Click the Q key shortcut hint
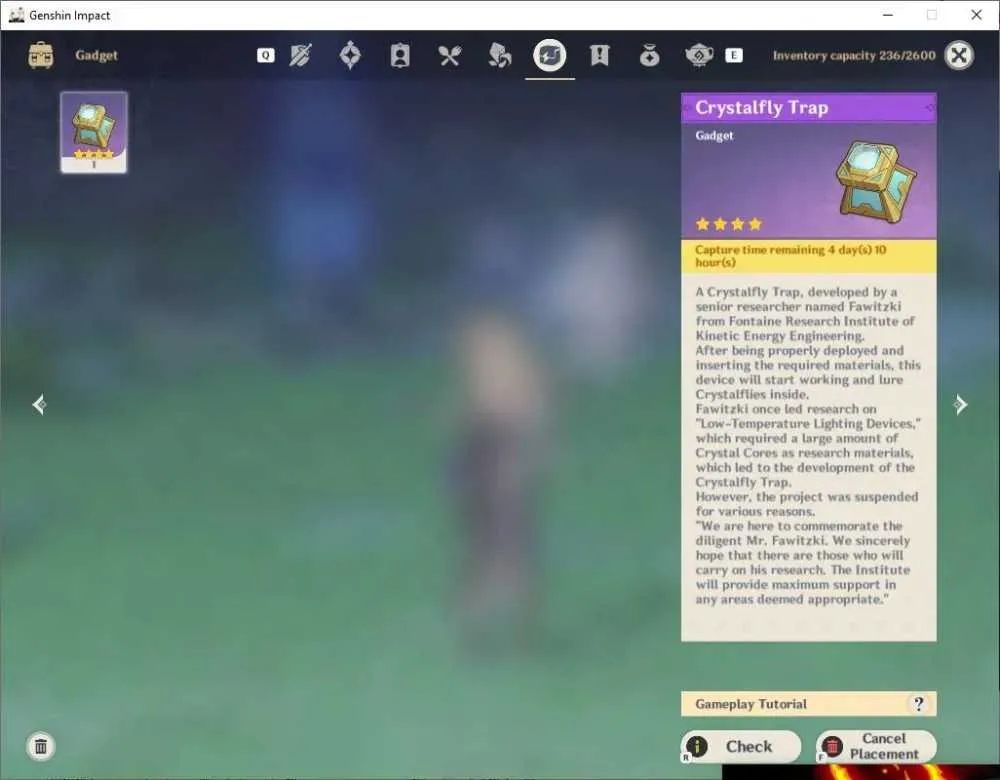The width and height of the screenshot is (1000, 780). coord(265,55)
